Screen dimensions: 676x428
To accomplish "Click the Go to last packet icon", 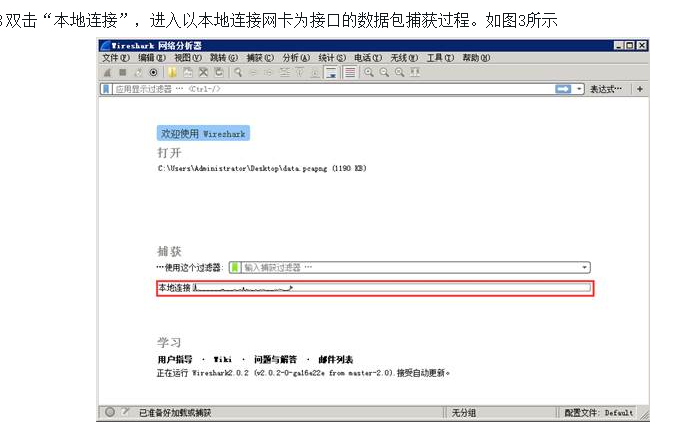I will tap(315, 72).
